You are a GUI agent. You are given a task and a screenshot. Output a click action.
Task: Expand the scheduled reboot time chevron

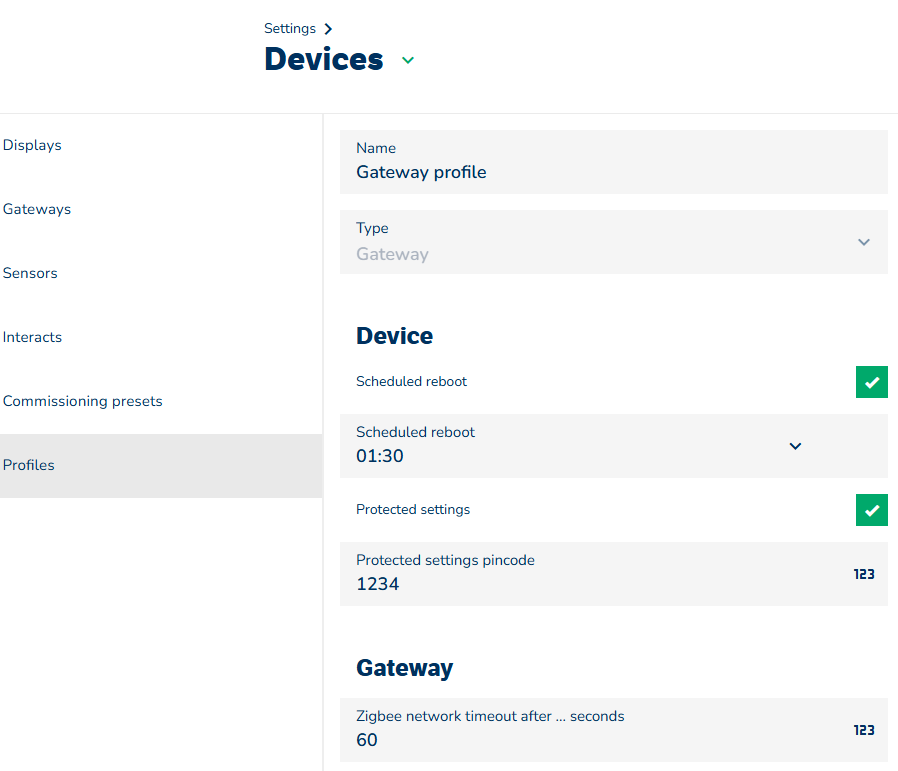point(795,446)
